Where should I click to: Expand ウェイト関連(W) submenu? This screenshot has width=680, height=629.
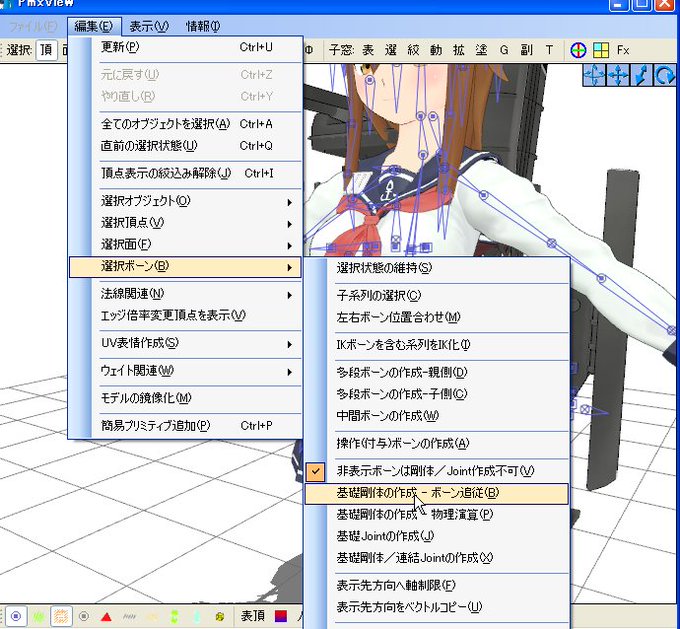[186, 371]
